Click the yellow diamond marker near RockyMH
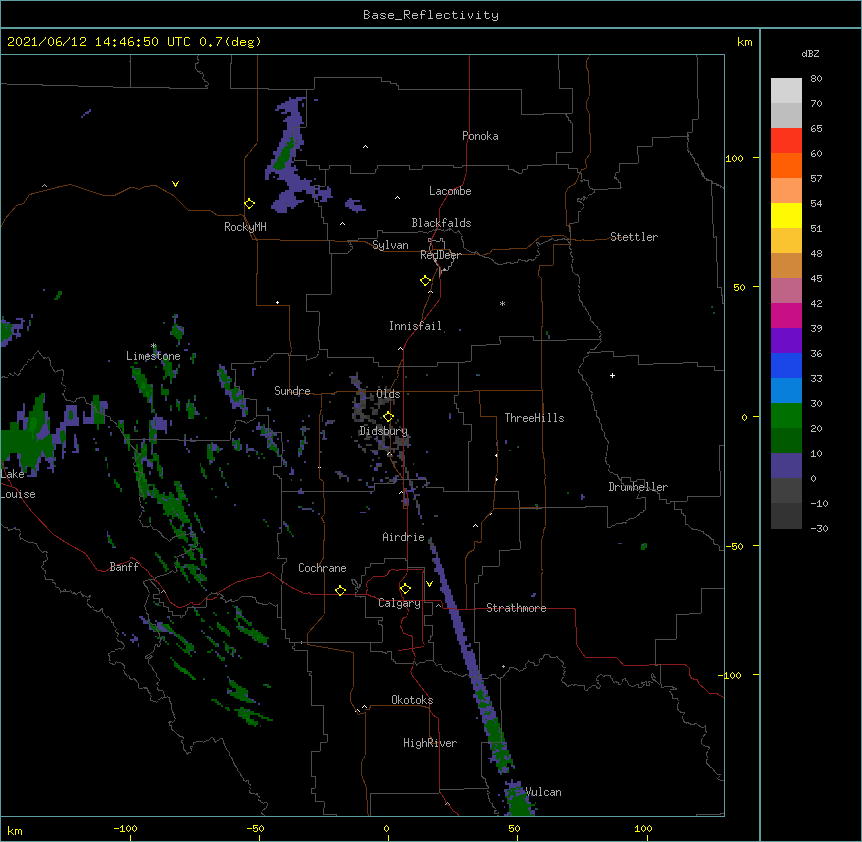862x842 pixels. pos(249,203)
